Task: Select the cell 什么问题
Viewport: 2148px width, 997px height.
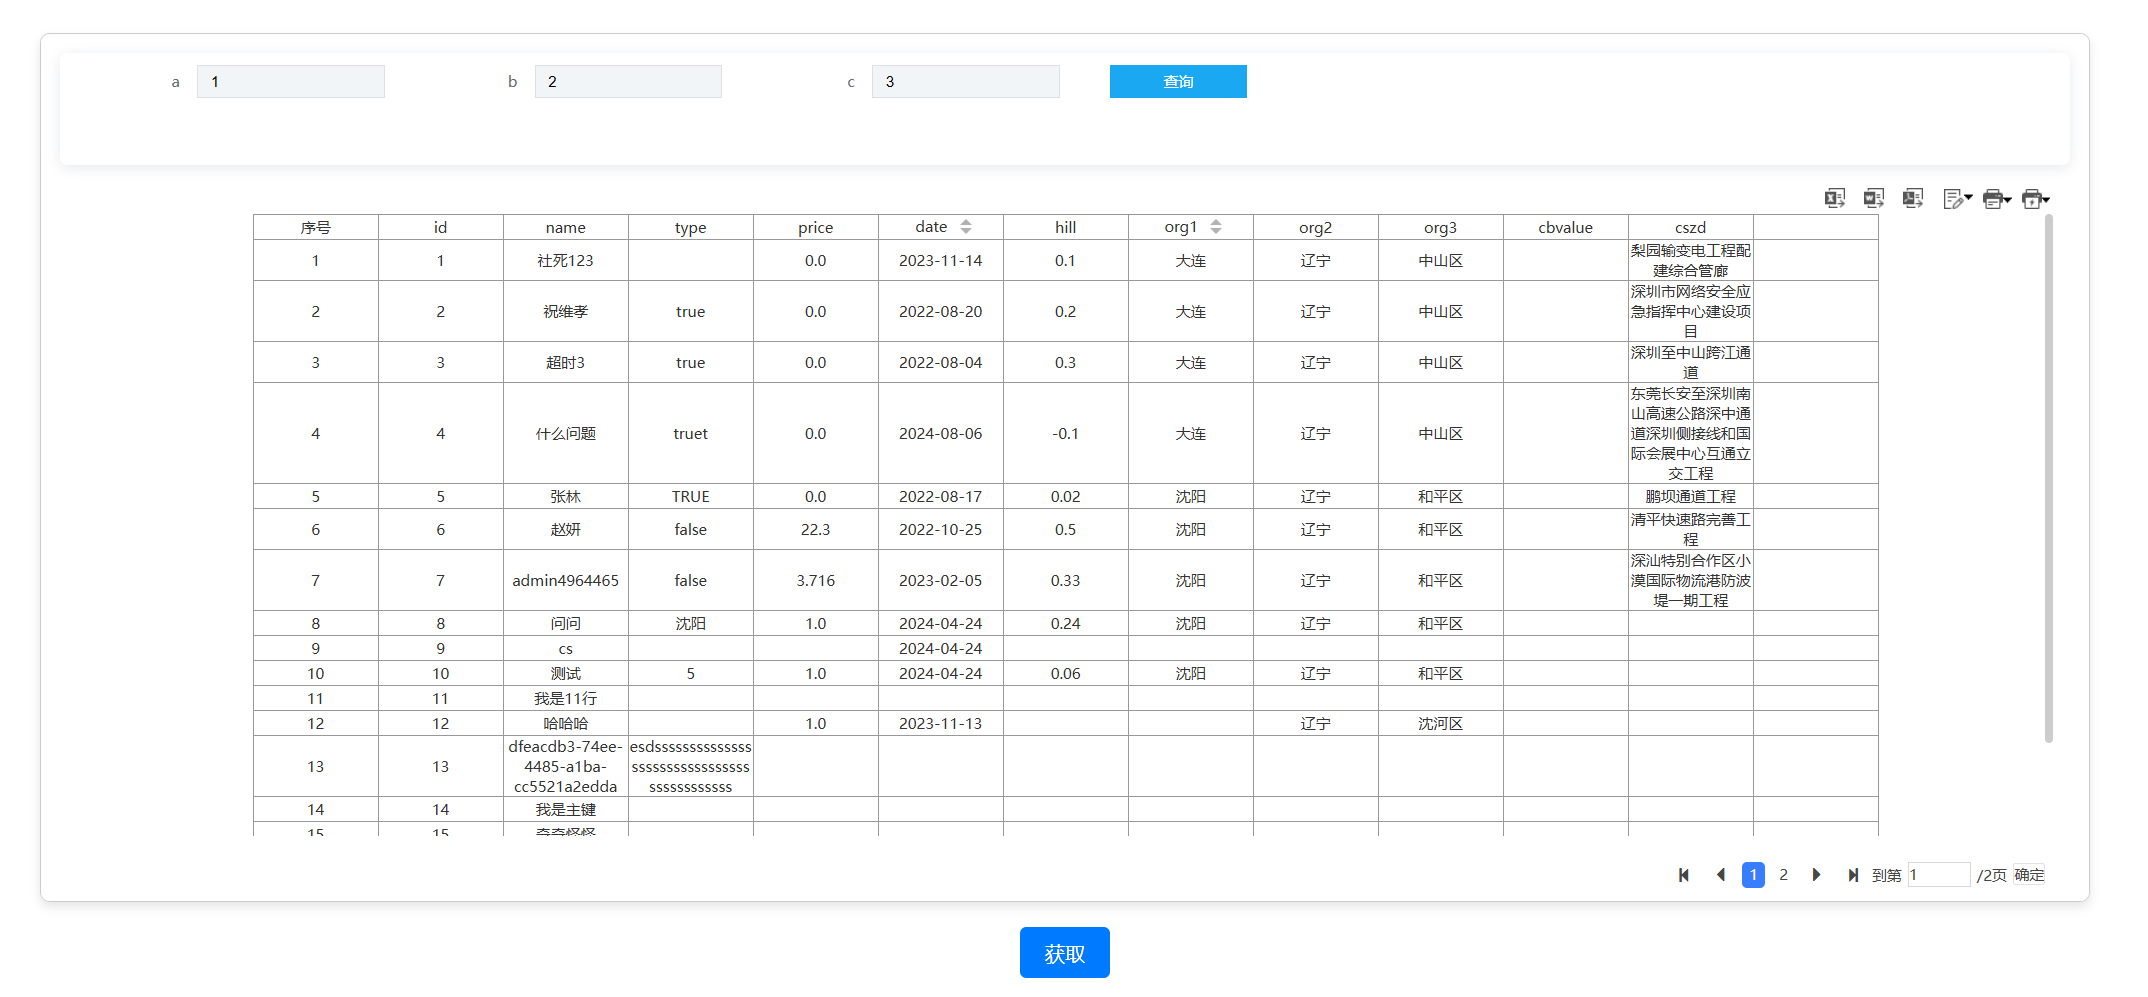Action: coord(566,434)
